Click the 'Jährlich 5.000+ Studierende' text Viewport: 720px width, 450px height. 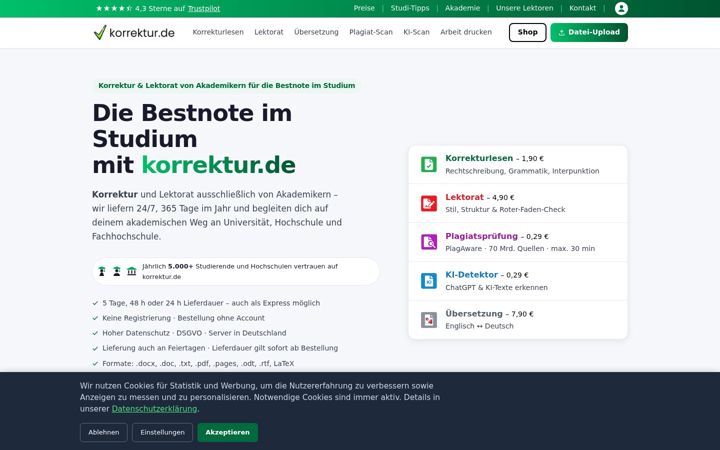[x=240, y=271]
